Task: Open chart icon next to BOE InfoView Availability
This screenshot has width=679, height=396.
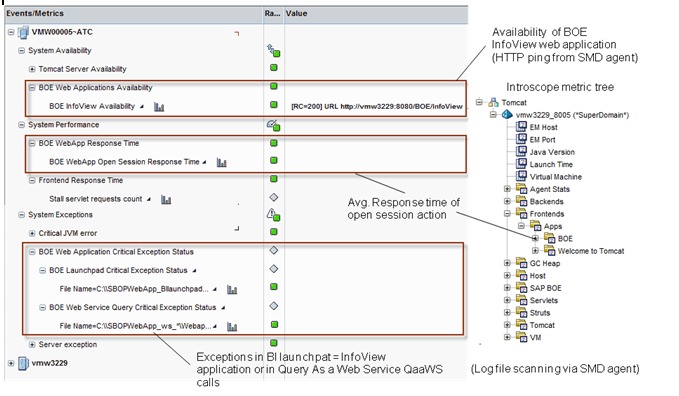Action: coord(159,107)
